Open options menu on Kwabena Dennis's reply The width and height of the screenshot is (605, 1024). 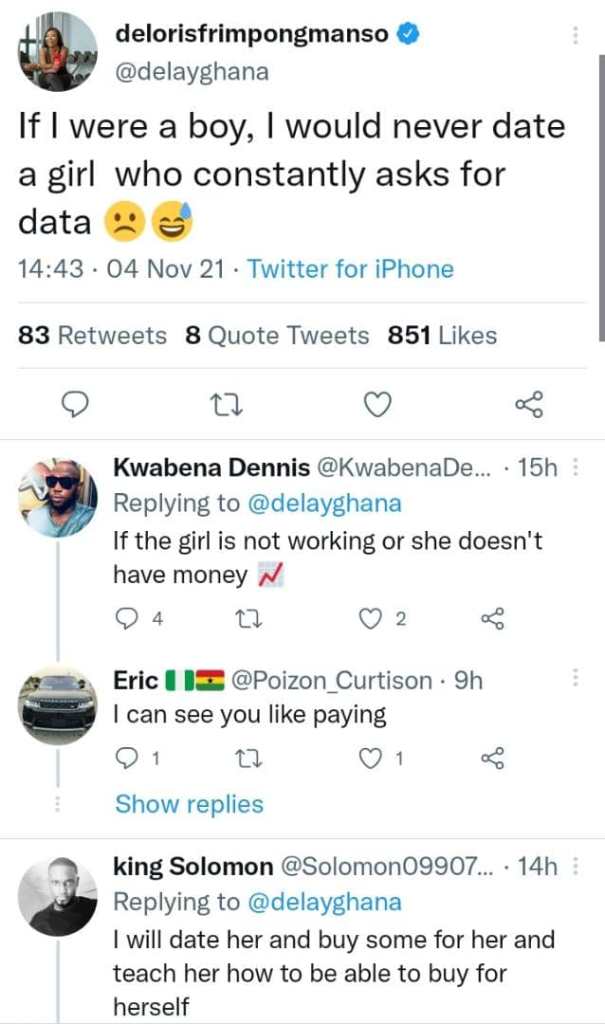pyautogui.click(x=575, y=468)
